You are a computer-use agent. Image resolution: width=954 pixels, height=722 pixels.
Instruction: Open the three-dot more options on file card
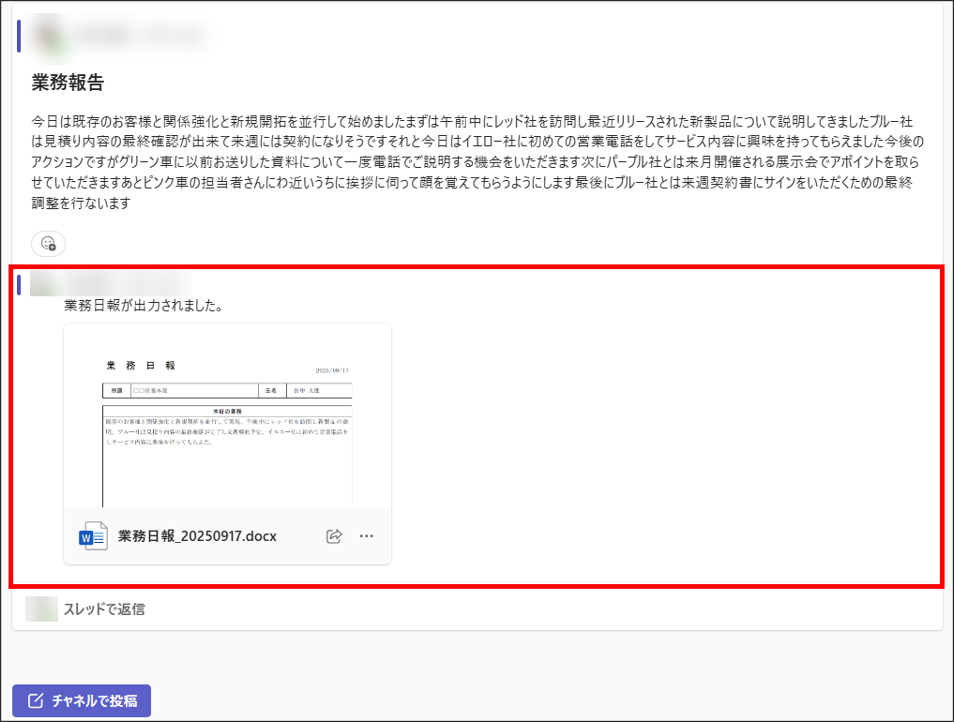click(x=366, y=537)
